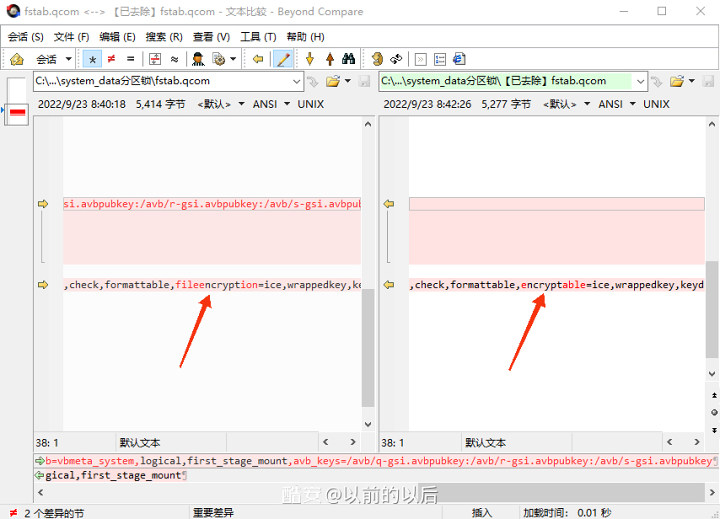Click right copy arrow beside encryptable line

point(389,285)
